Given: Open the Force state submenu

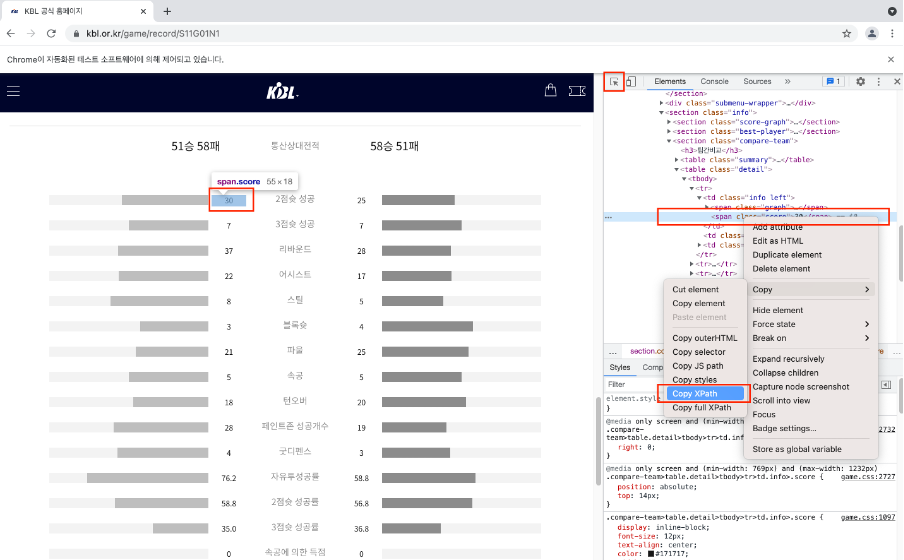Looking at the screenshot, I should click(811, 324).
